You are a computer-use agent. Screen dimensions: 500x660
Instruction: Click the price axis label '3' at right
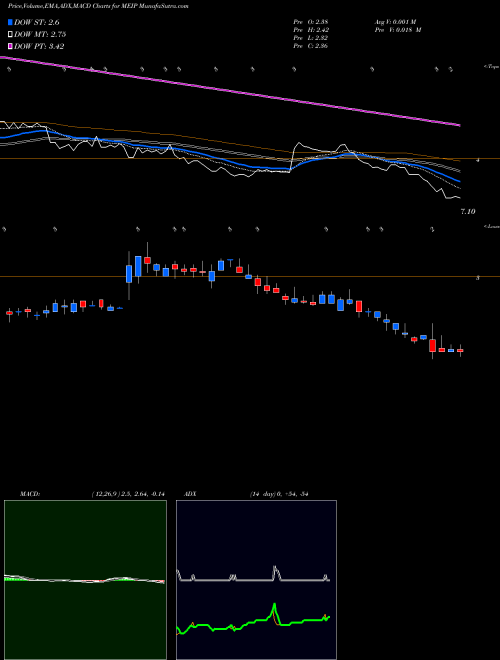[478, 278]
